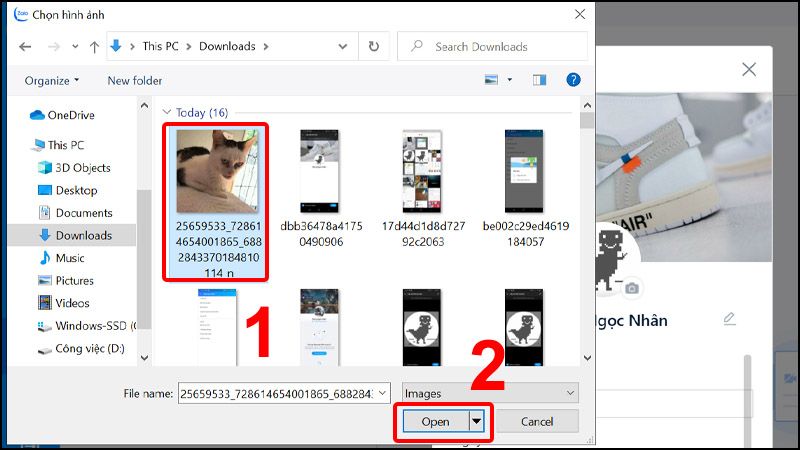
Task: Click the change view layout icon
Action: coord(491,80)
